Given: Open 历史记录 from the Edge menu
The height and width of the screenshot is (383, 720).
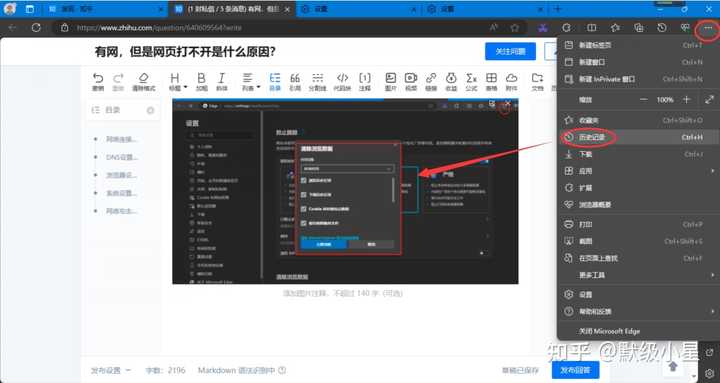Looking at the screenshot, I should 637,137.
